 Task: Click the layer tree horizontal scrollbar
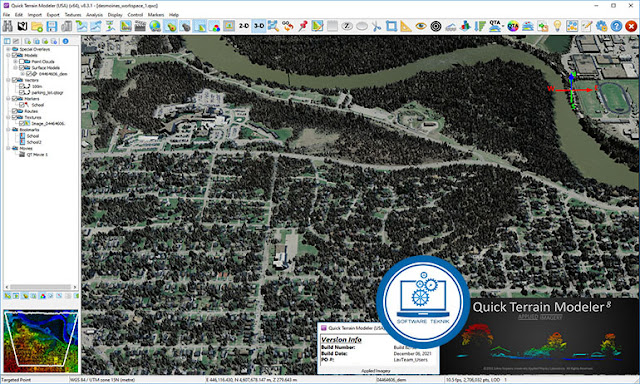[x=41, y=287]
